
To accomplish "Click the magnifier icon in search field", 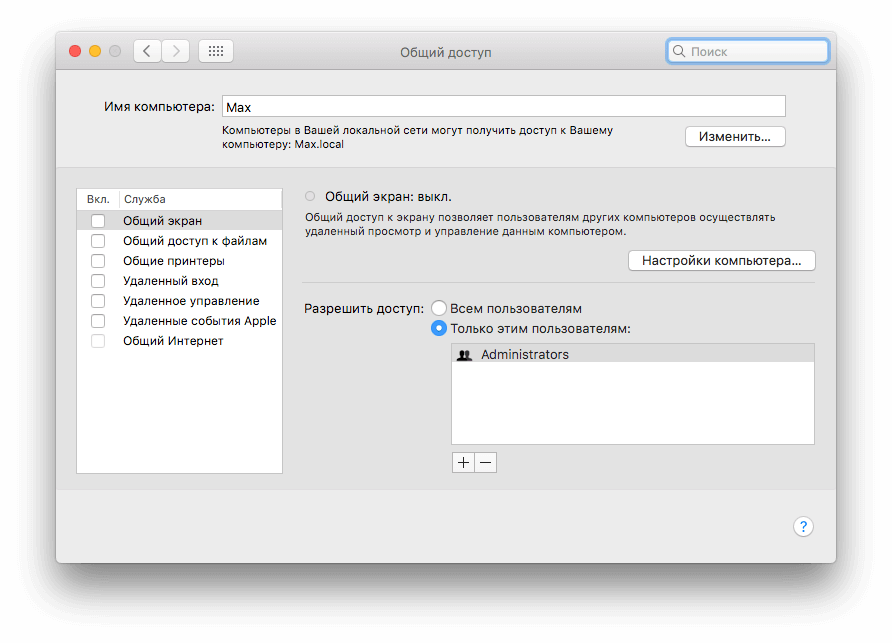I will click(x=679, y=51).
